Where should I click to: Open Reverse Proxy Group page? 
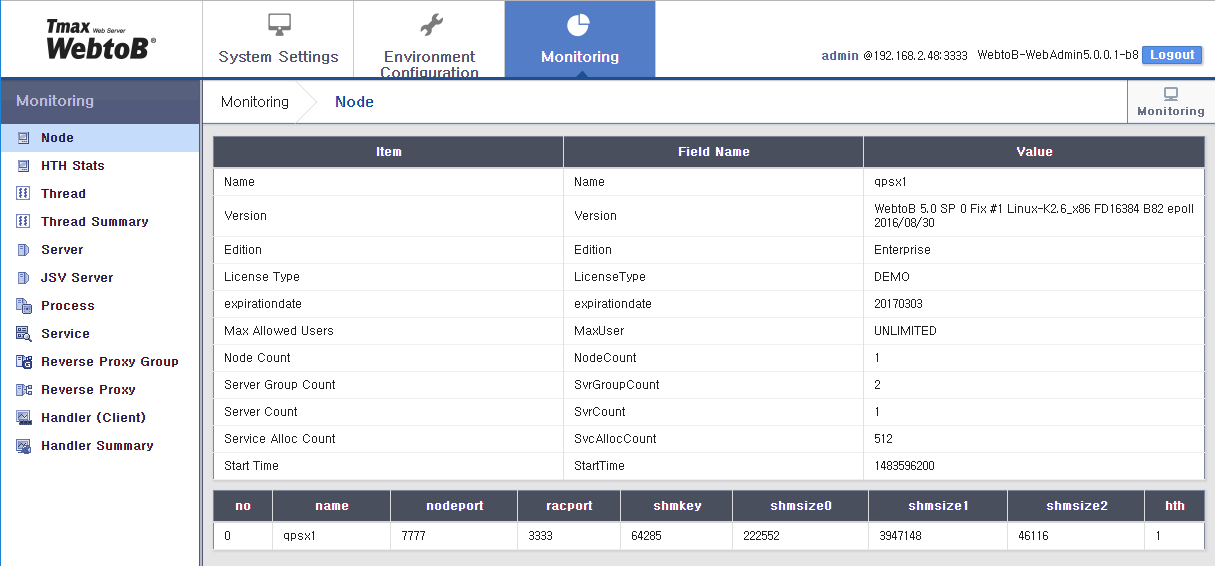point(100,362)
